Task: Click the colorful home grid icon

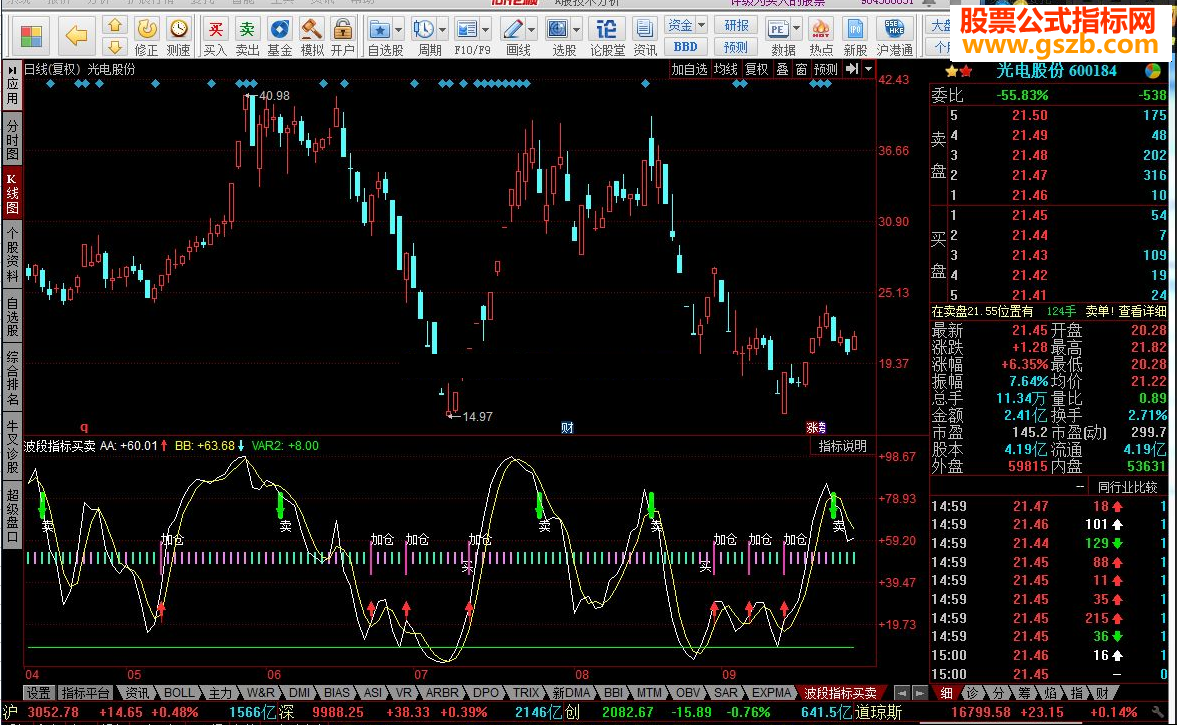Action: click(x=32, y=36)
